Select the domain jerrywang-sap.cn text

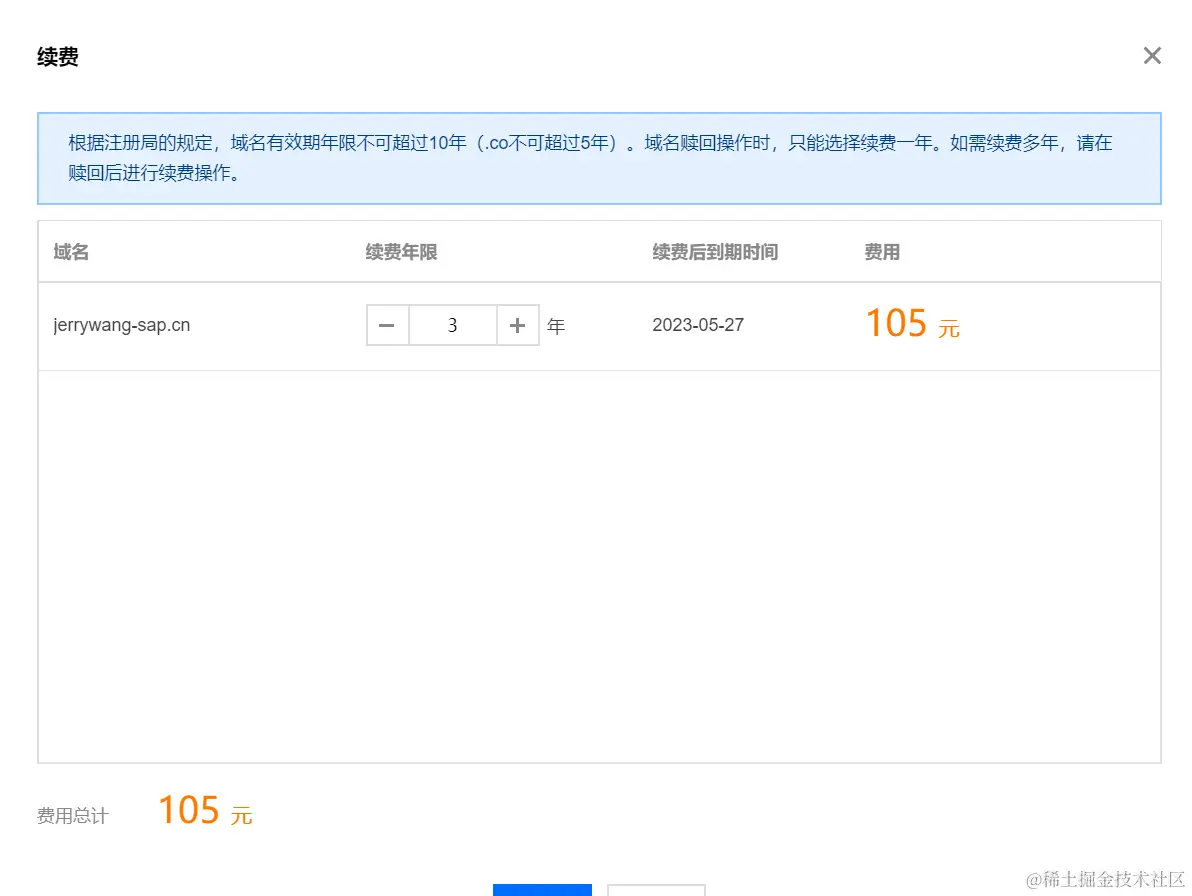(x=122, y=325)
